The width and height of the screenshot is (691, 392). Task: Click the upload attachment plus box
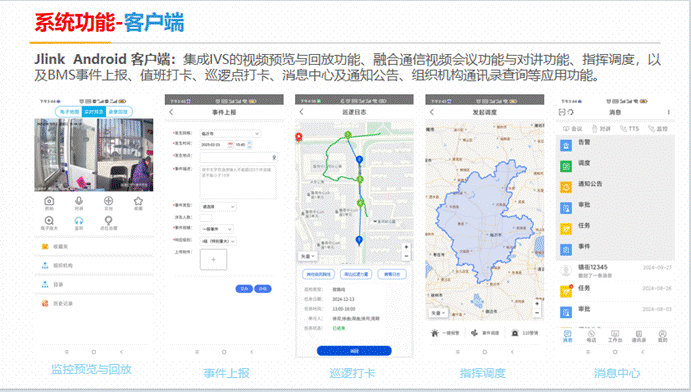coord(213,259)
